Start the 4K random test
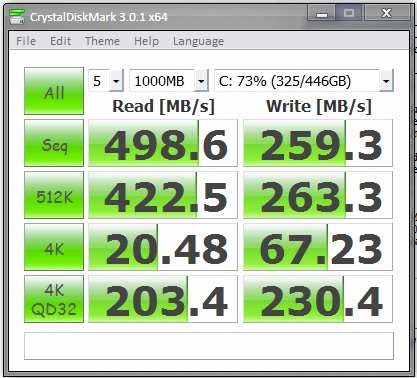The height and width of the screenshot is (378, 417). tap(54, 247)
